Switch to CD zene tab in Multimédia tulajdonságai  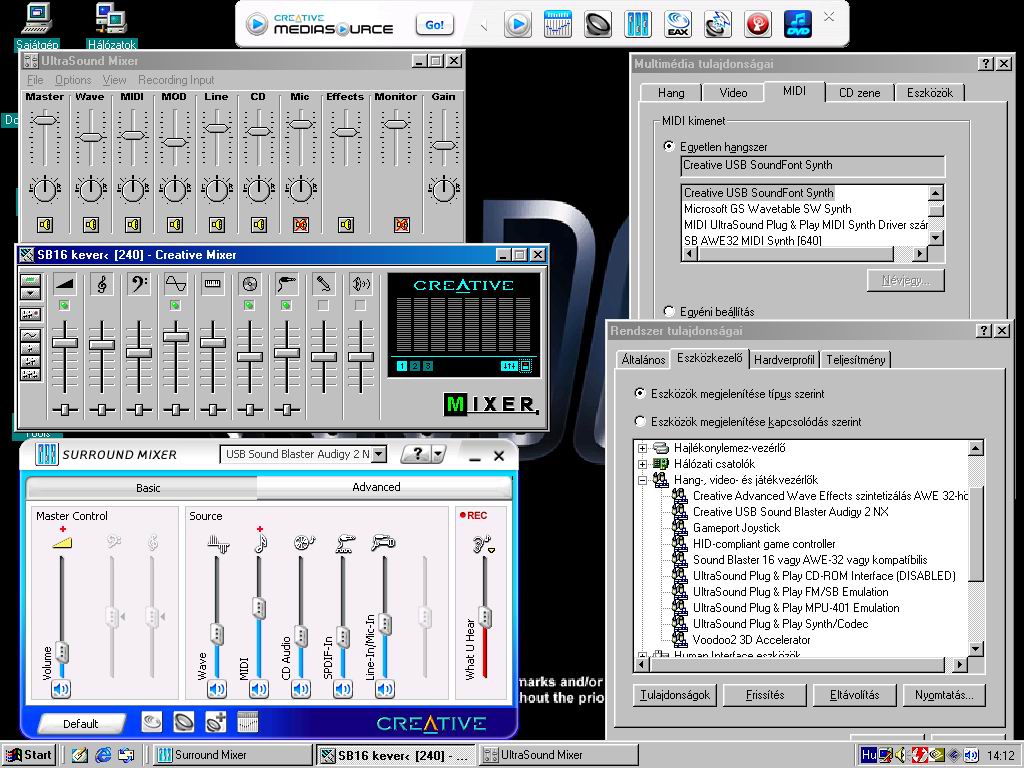(x=859, y=93)
